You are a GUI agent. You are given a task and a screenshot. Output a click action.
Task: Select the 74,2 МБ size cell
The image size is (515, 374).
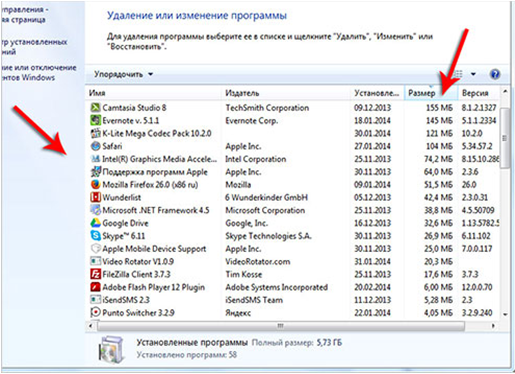pyautogui.click(x=438, y=159)
